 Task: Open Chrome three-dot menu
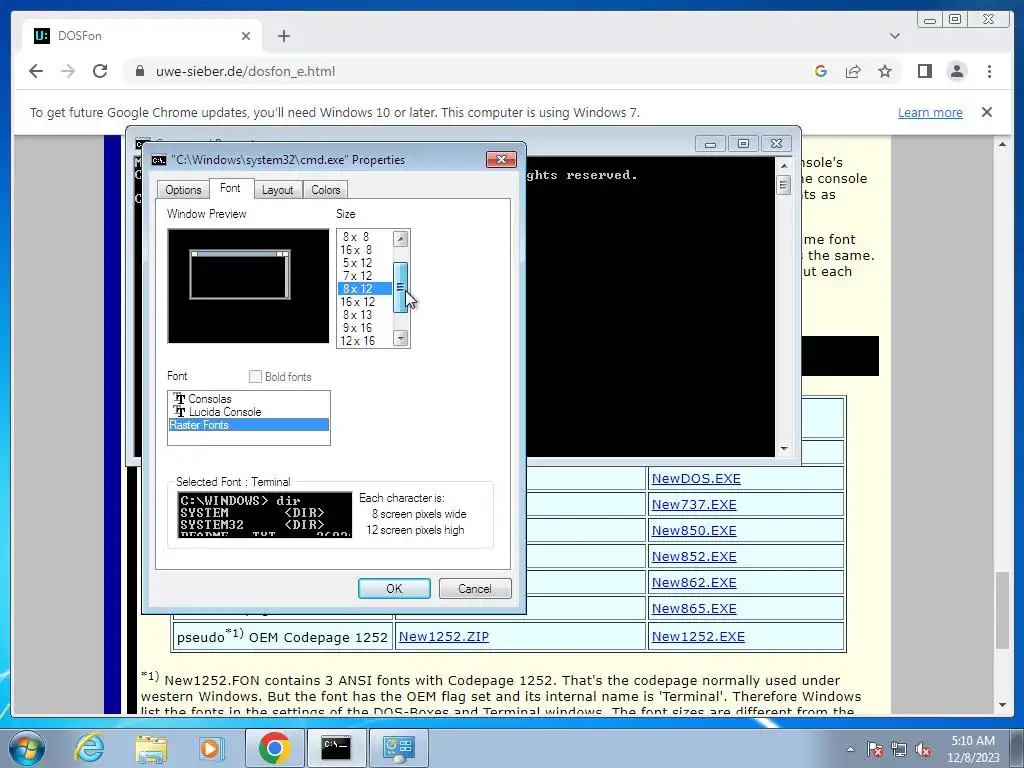989,71
